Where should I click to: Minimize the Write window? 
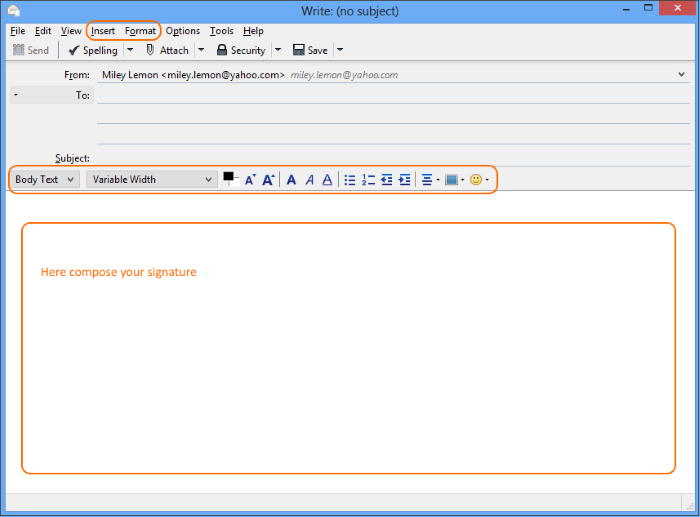coord(626,9)
